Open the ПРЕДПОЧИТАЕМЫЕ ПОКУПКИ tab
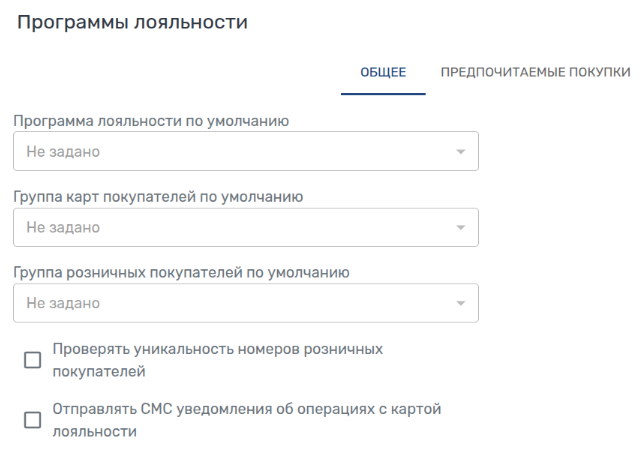Viewport: 641px width, 454px height. pos(535,72)
